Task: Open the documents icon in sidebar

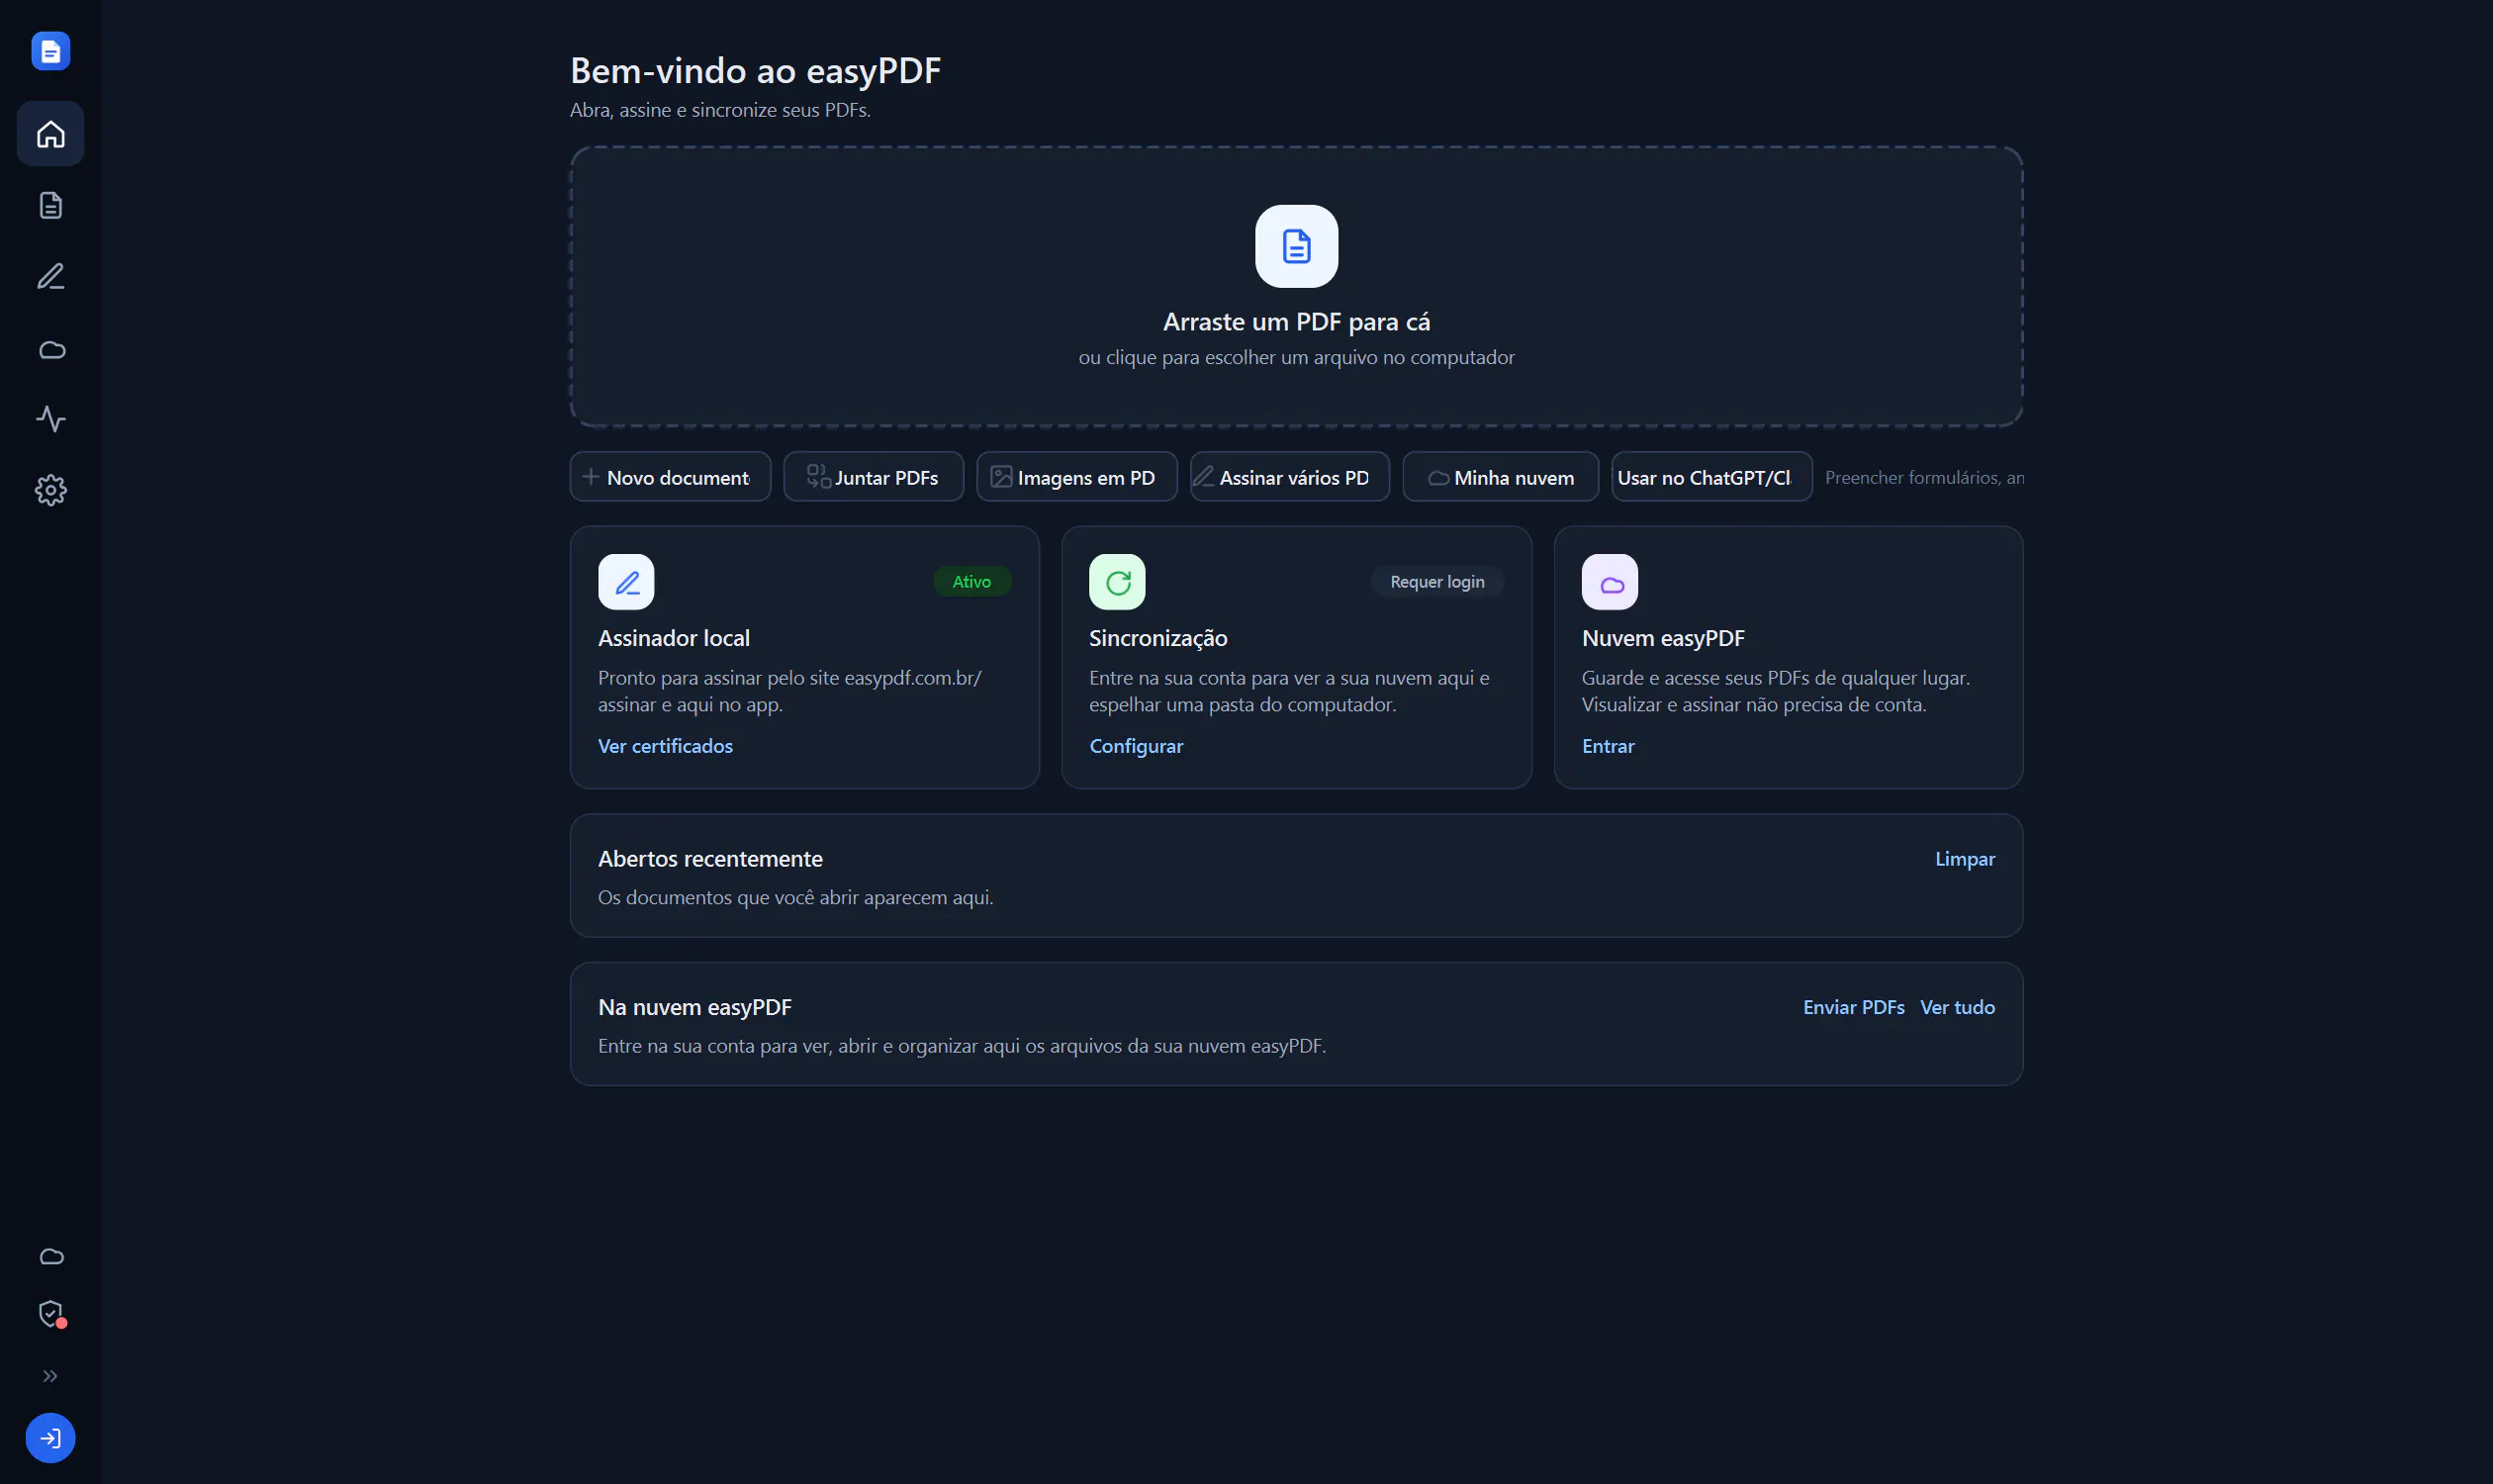Action: (50, 205)
